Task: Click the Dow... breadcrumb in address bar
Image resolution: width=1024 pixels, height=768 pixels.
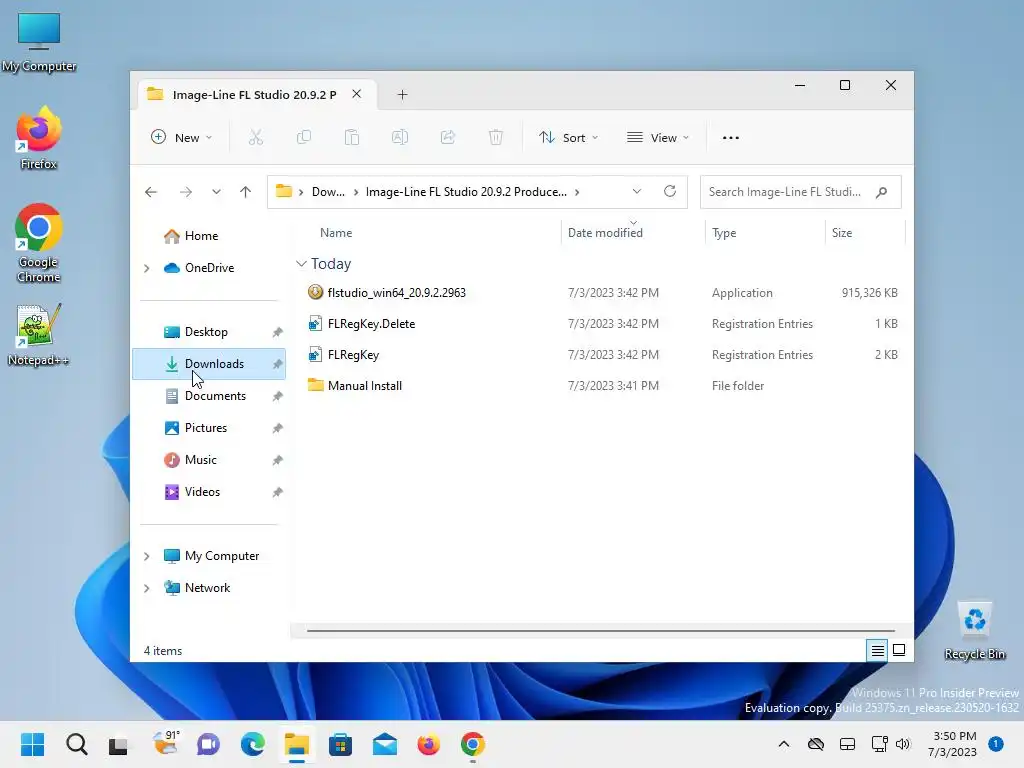Action: 328,192
